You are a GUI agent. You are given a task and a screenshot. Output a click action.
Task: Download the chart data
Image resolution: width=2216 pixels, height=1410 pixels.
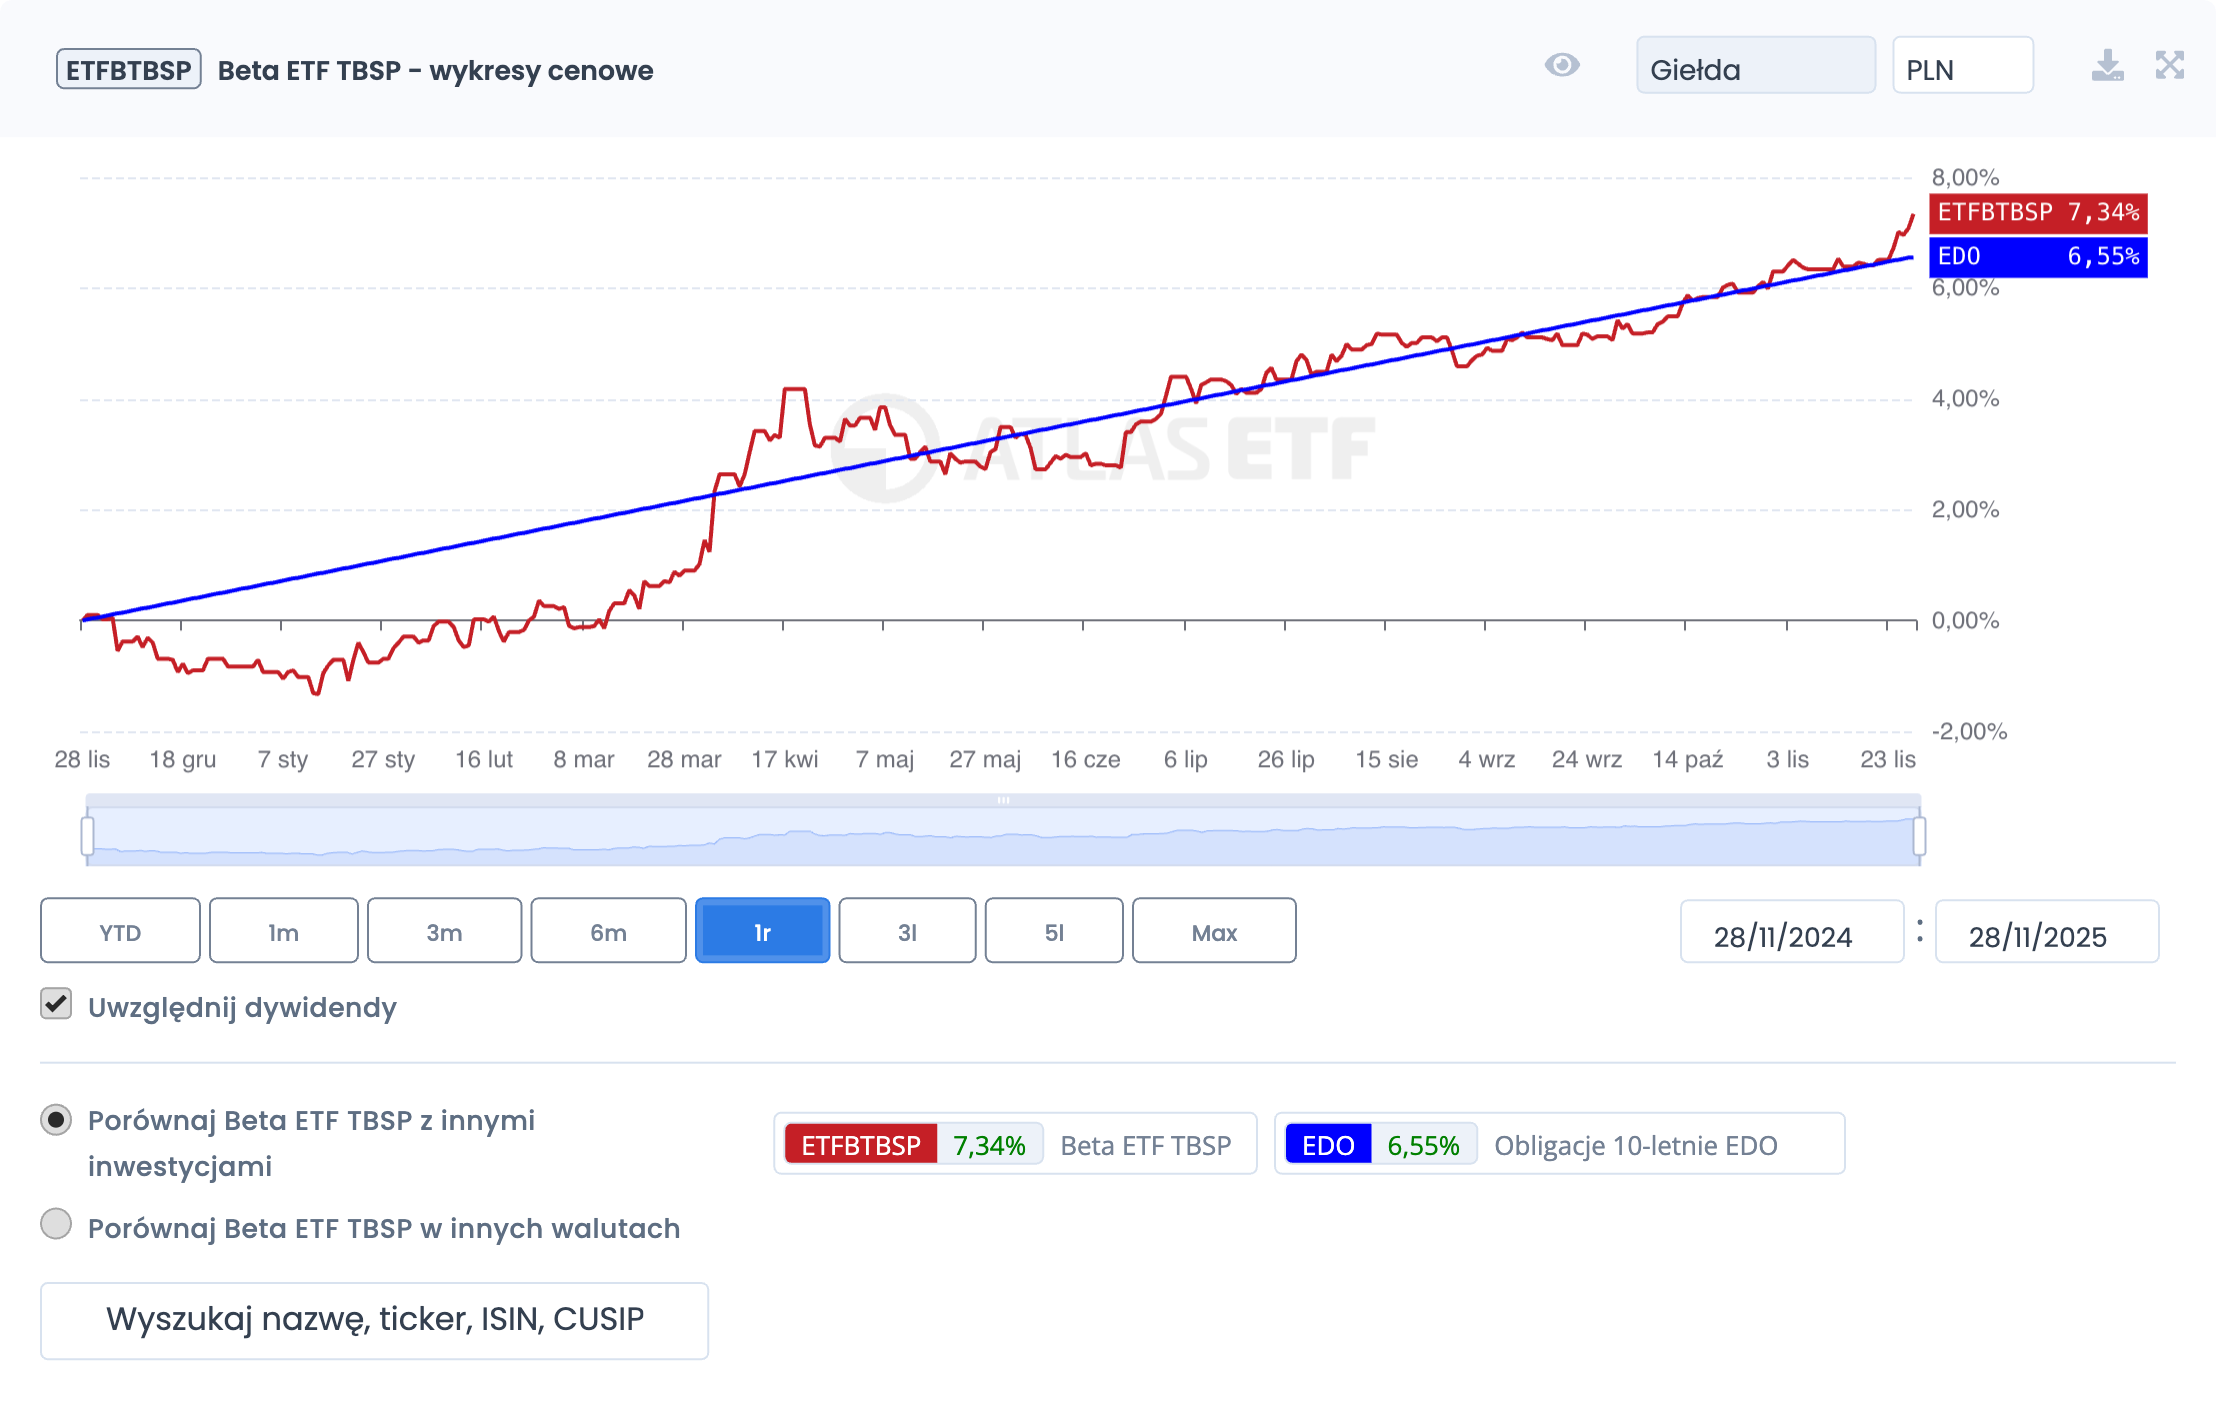pos(2107,66)
